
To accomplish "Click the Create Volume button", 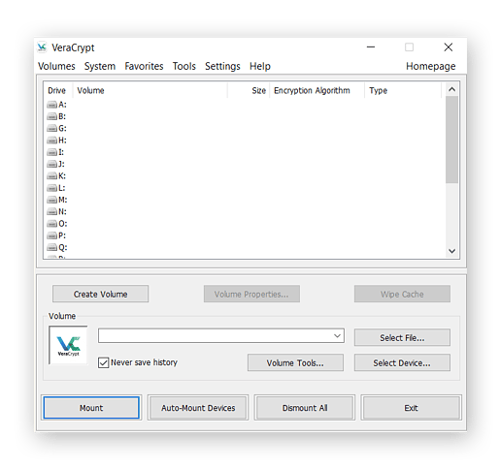I will [x=100, y=294].
